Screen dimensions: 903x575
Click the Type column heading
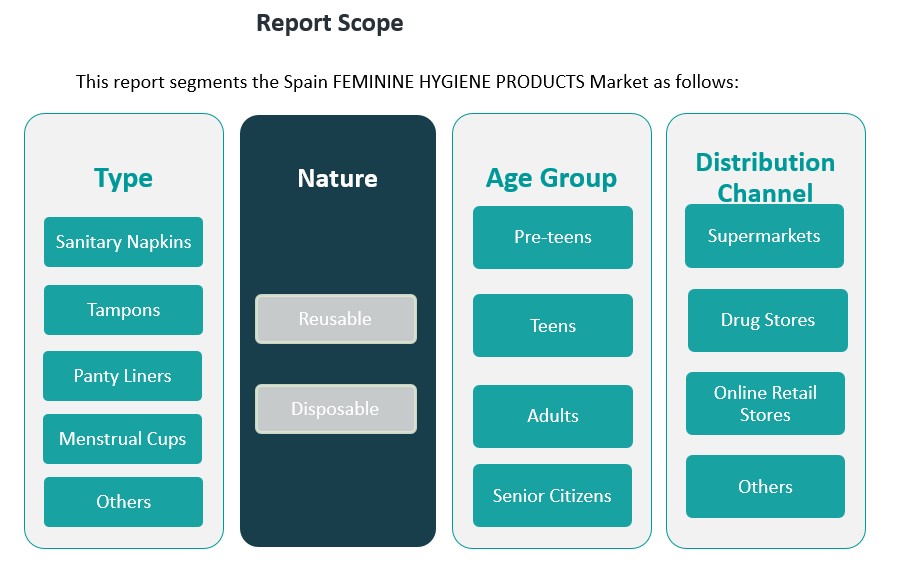pyautogui.click(x=123, y=178)
